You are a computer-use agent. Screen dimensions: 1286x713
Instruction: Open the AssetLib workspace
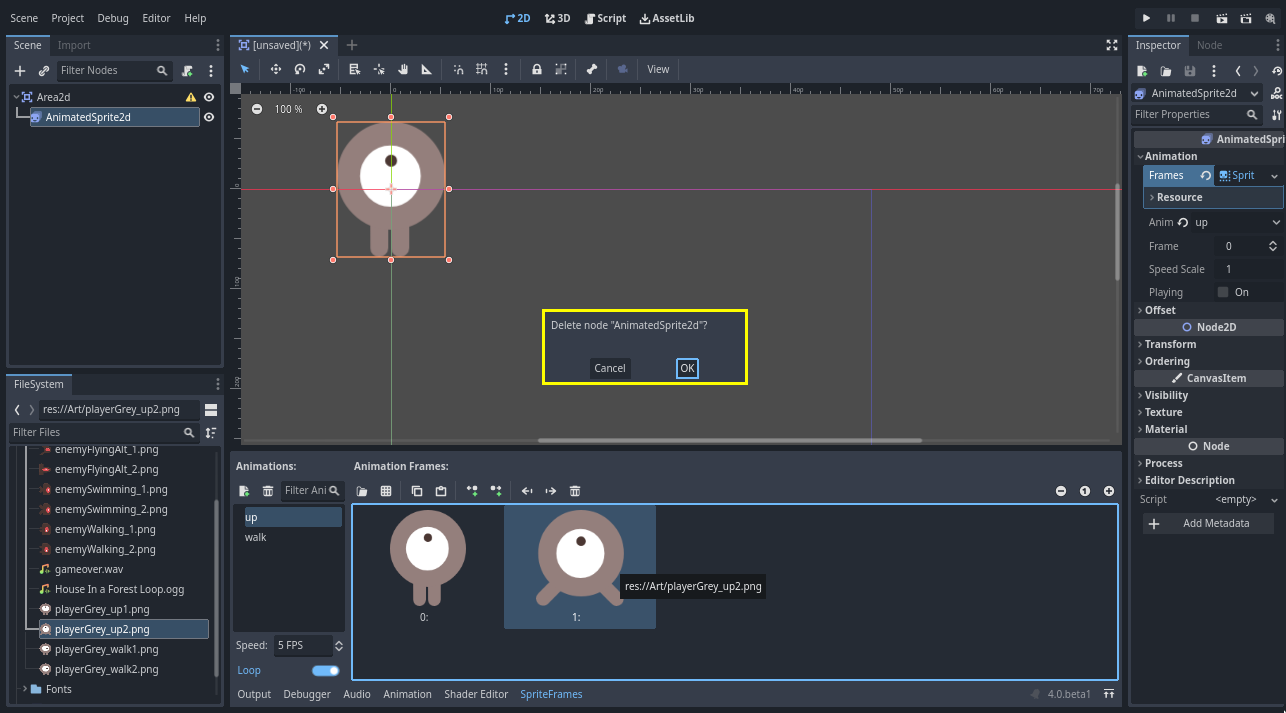666,18
